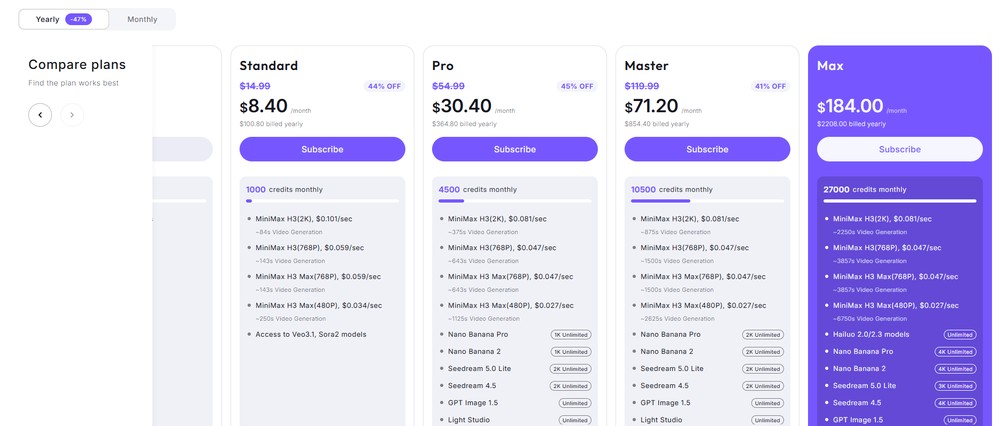Screen dimensions: 1000x426
Task: Click '10500 credits monthly' text
Action: [672, 189]
